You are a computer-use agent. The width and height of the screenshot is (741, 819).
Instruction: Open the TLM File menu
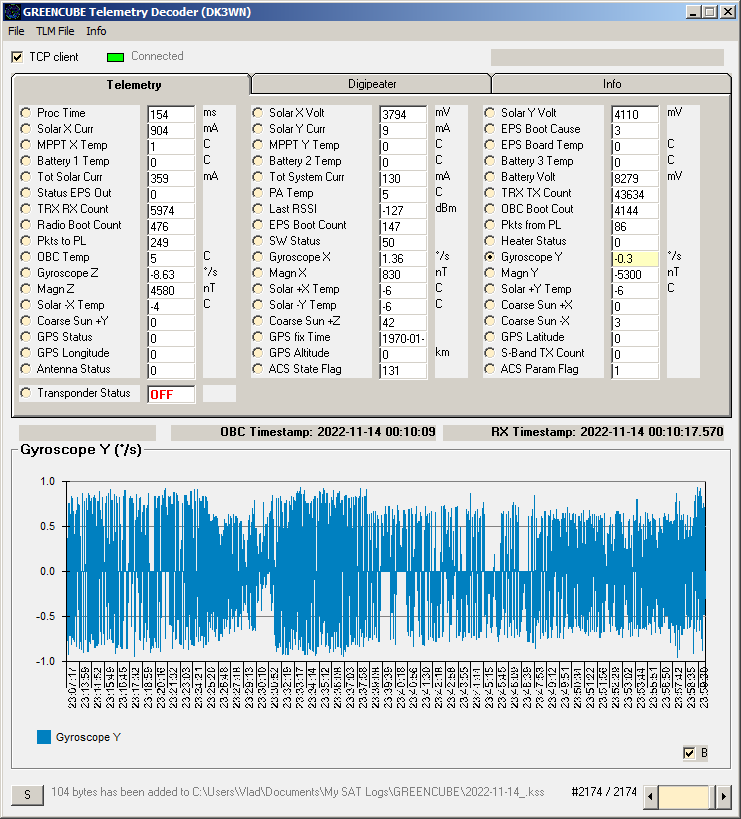tap(55, 31)
